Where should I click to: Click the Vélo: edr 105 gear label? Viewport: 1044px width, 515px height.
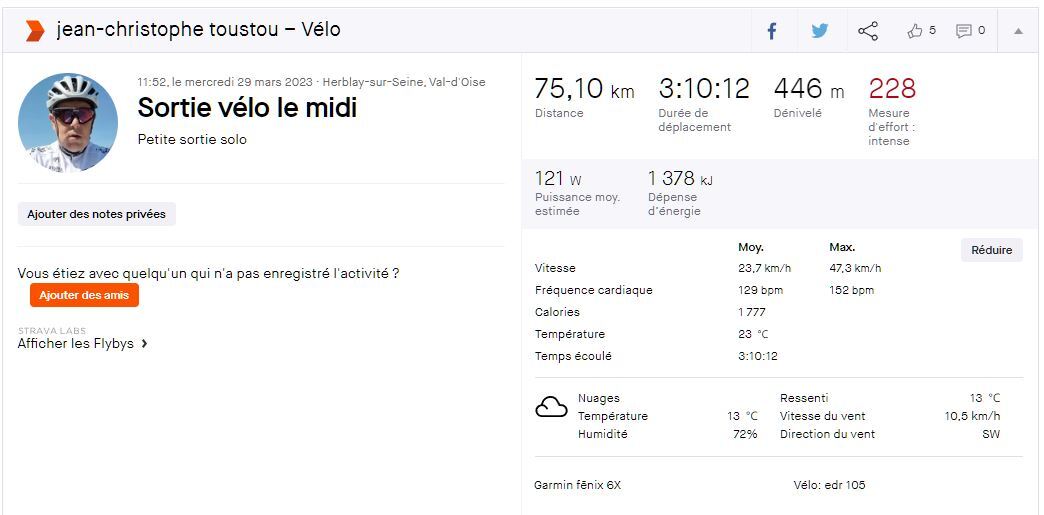[x=829, y=485]
